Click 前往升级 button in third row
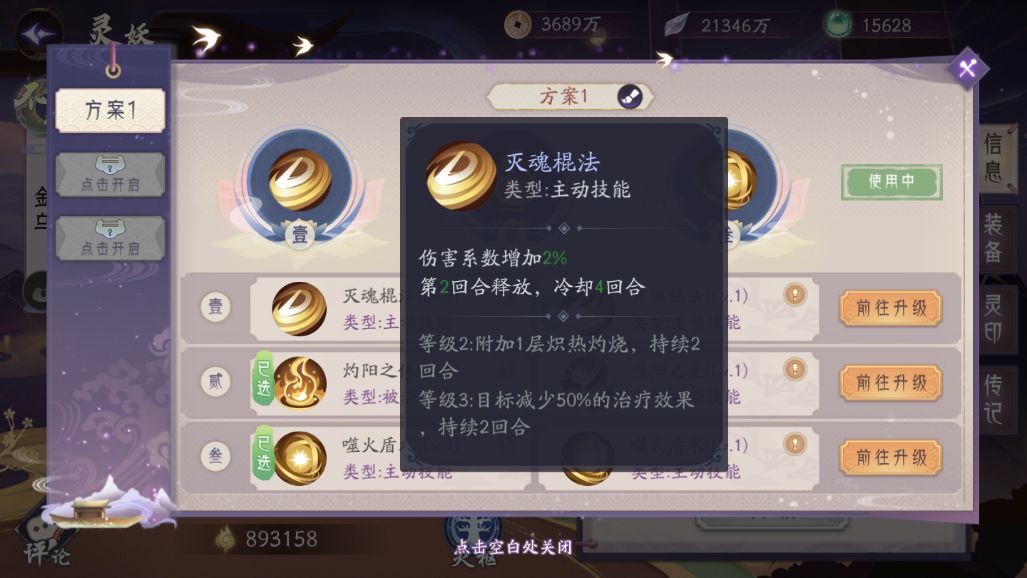Screen dimensions: 1027x578 (891, 457)
